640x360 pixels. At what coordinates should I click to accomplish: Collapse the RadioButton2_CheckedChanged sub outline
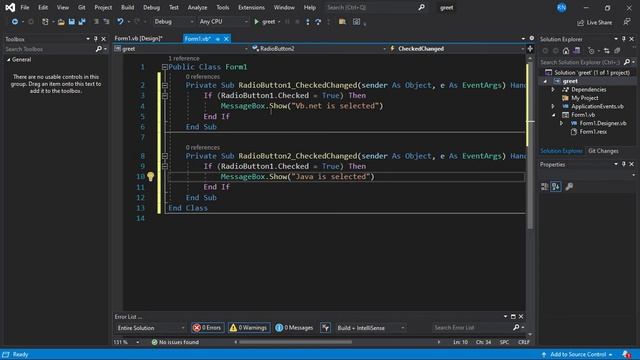(164, 156)
